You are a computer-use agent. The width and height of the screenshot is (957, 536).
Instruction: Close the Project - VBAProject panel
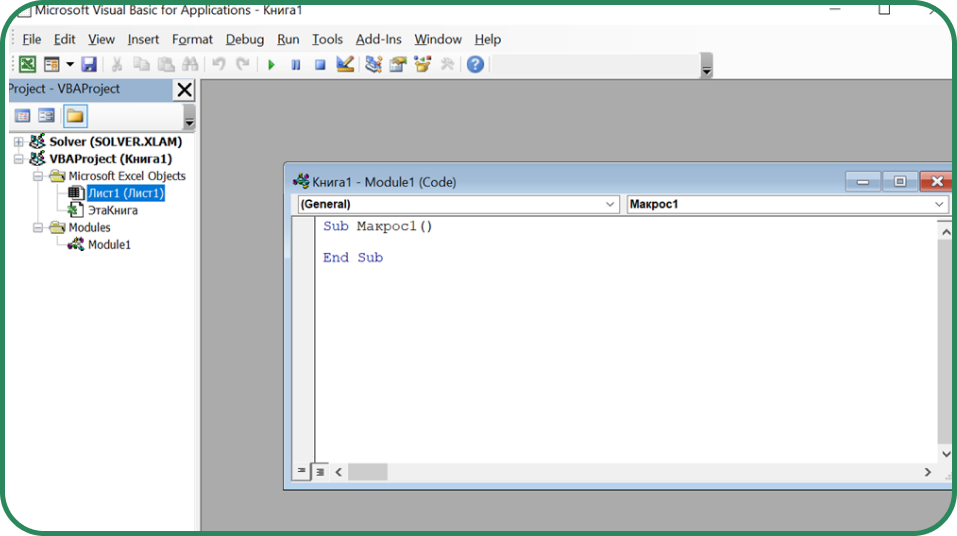184,90
